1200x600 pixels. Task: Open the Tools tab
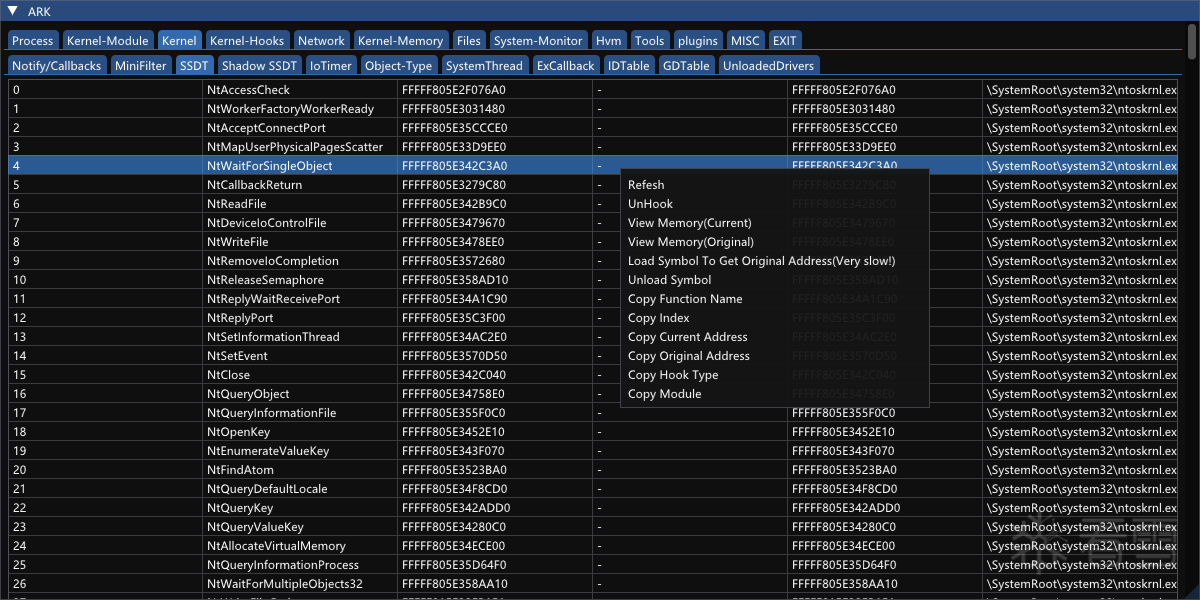tap(649, 41)
